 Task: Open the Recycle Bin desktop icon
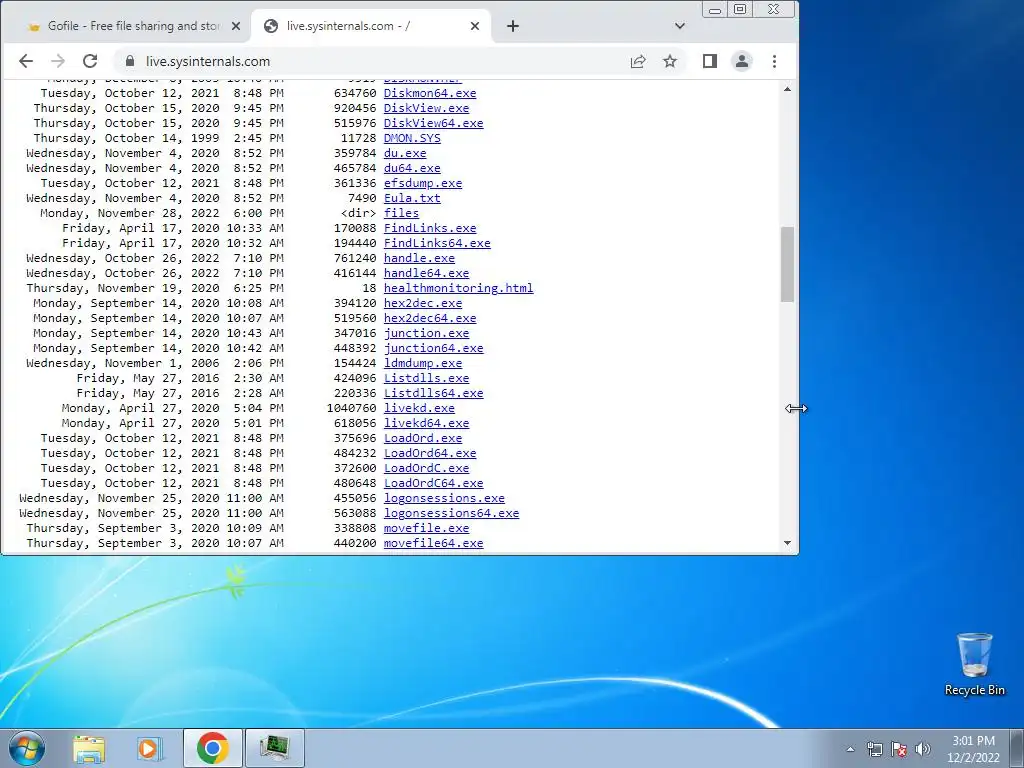click(974, 664)
